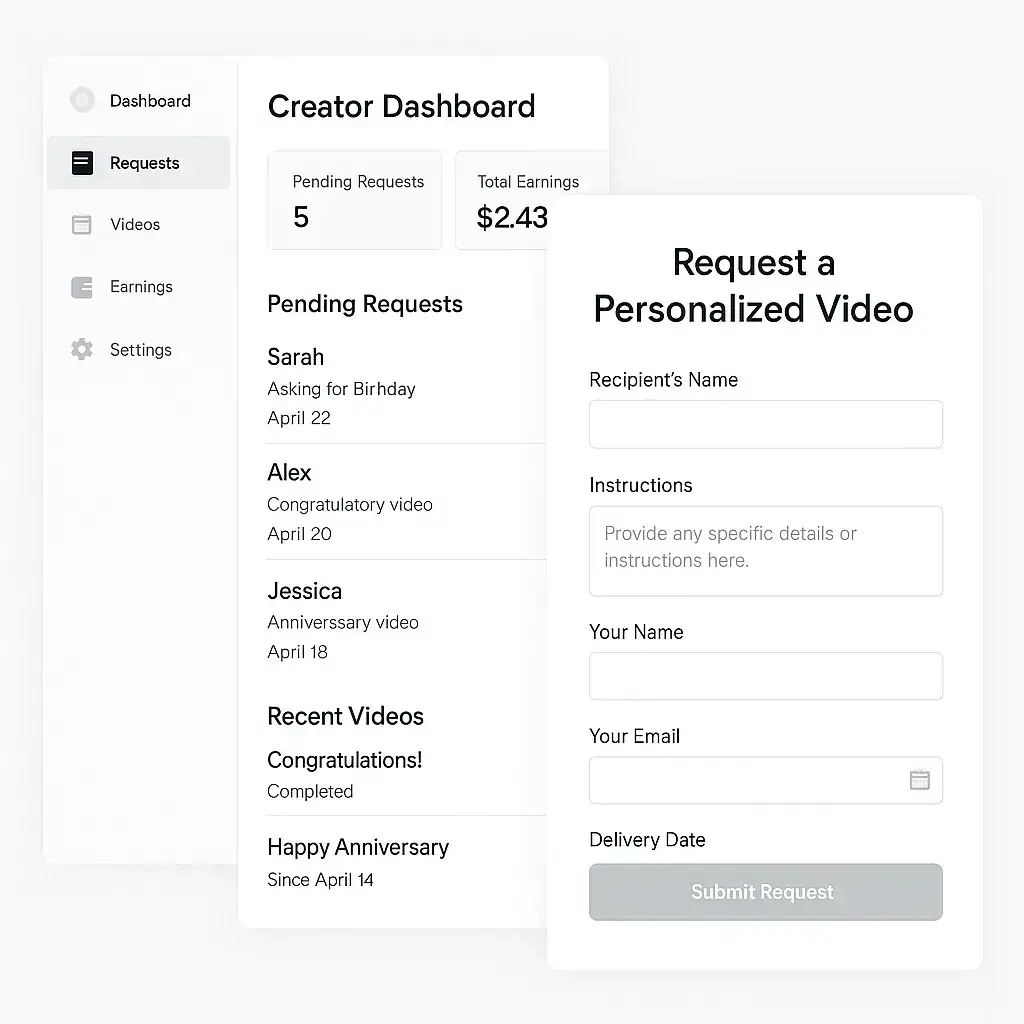1024x1024 pixels.
Task: Click the Recipient's Name label
Action: 664,380
